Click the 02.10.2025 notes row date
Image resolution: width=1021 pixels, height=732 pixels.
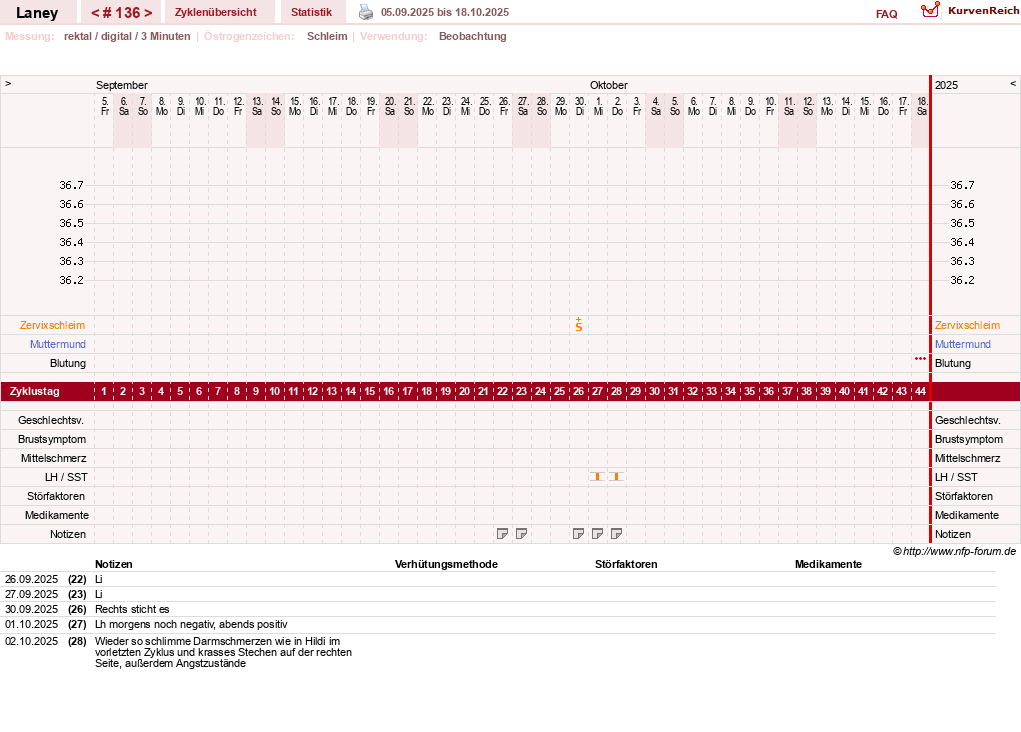31,641
